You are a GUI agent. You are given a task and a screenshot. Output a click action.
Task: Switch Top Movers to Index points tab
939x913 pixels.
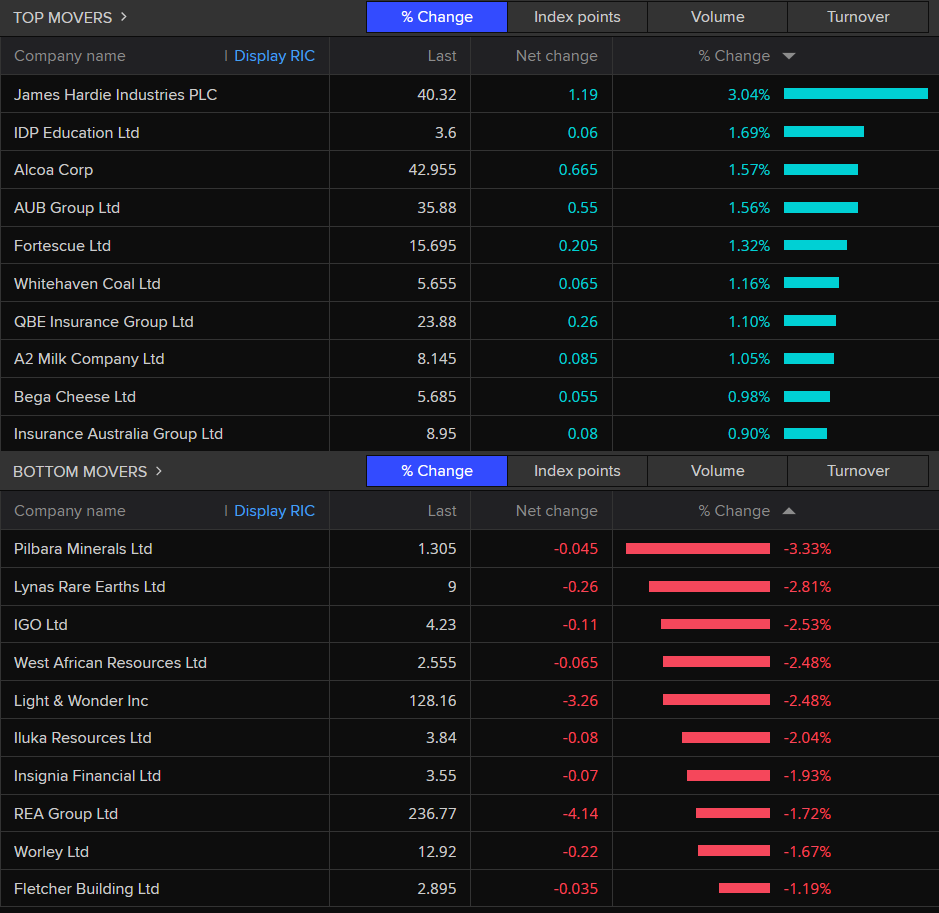(x=577, y=17)
